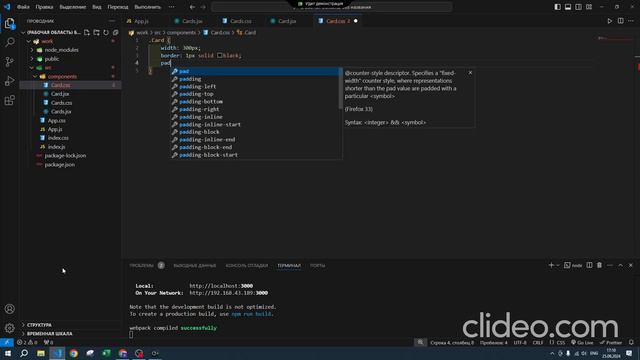Open explorer panel more actions ellipsis
This screenshot has height=360, width=640.
(112, 21)
